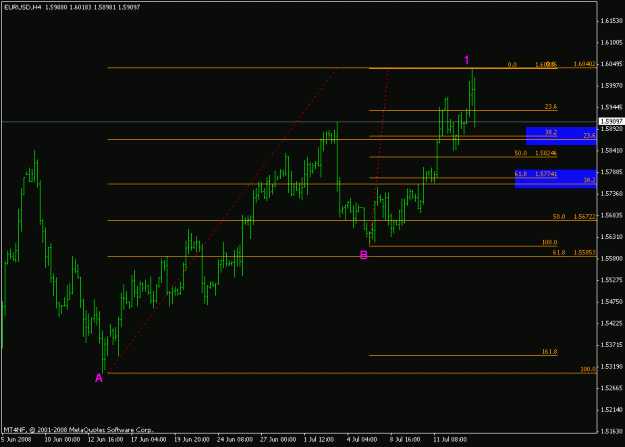Image resolution: width=625 pixels, height=447 pixels.
Task: Click the EURUSD,H4 chart title text
Action: [72, 7]
